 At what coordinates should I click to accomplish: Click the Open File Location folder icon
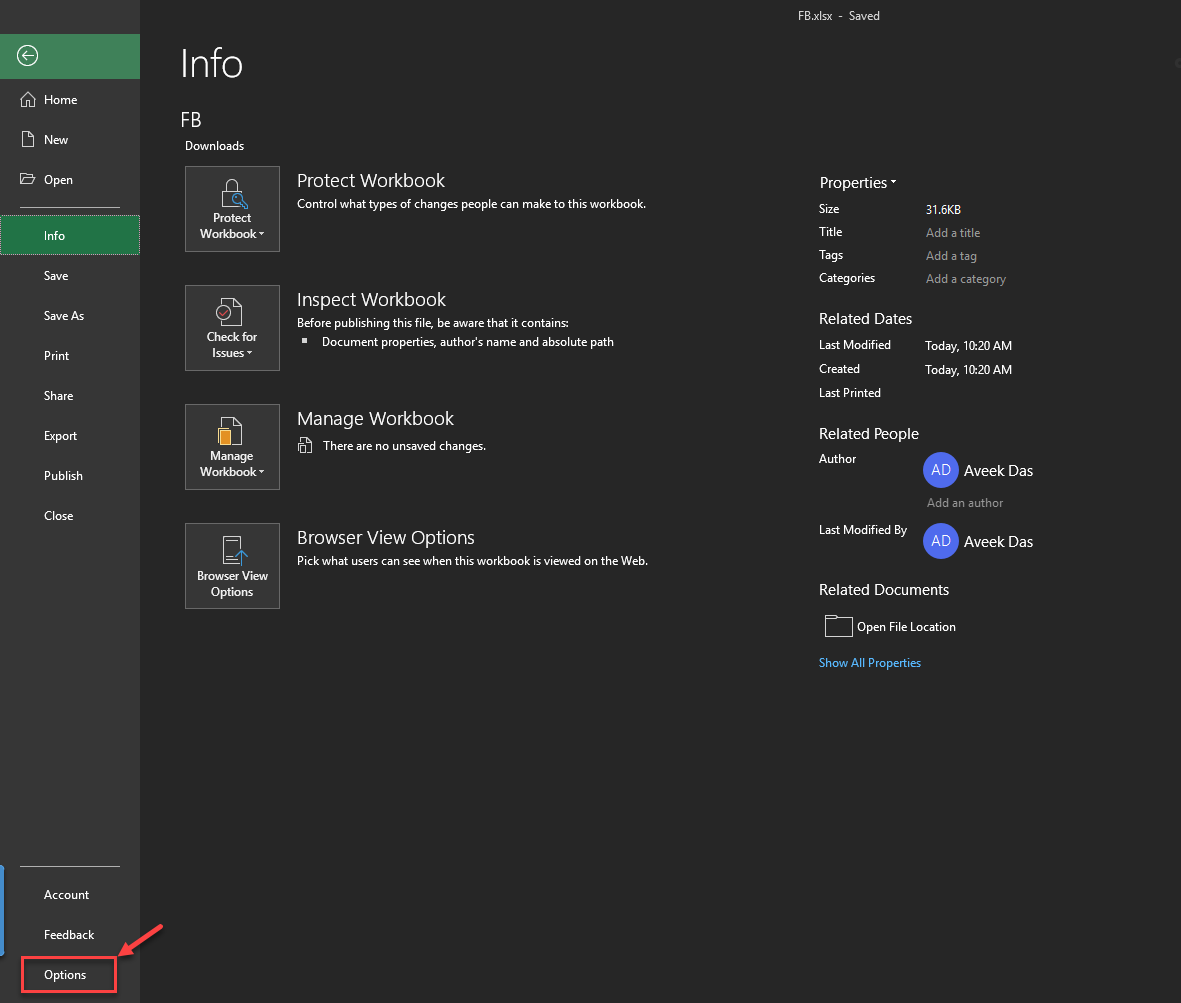point(838,626)
